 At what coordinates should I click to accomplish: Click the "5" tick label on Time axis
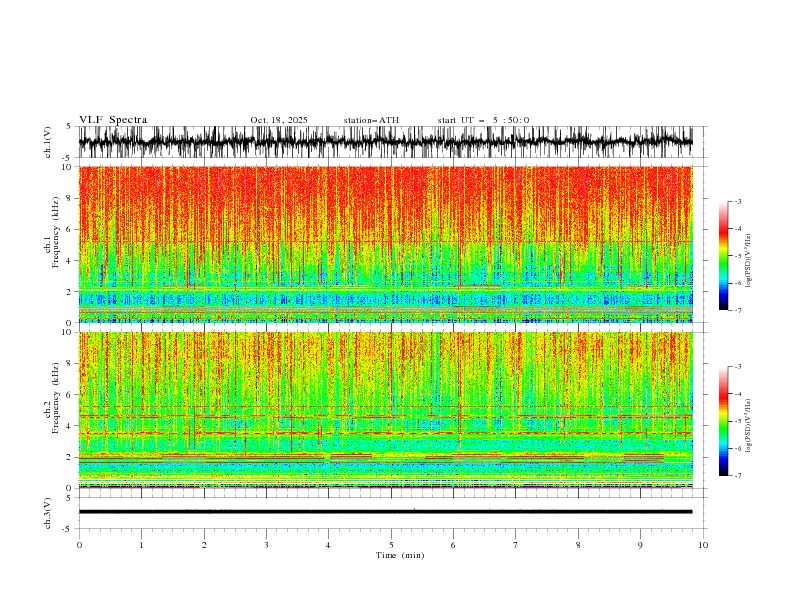391,545
